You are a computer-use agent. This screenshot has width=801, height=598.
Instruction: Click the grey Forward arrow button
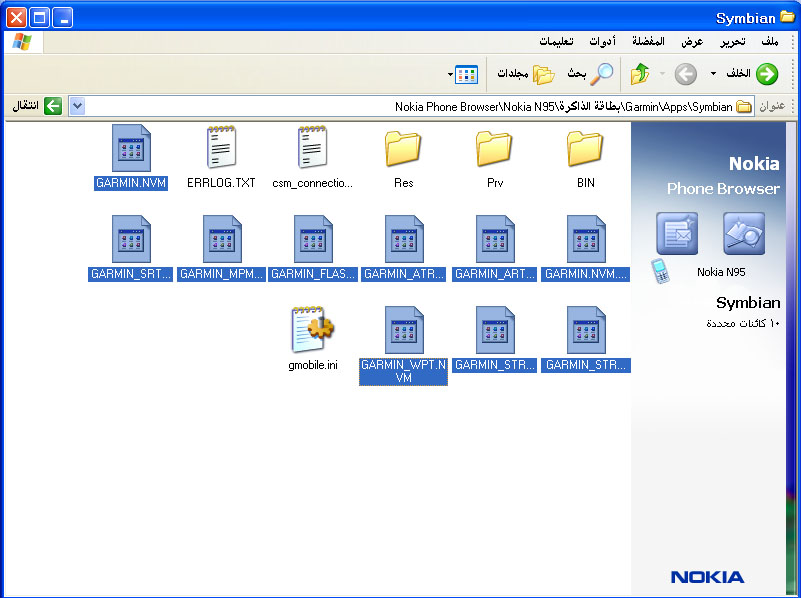(x=686, y=74)
